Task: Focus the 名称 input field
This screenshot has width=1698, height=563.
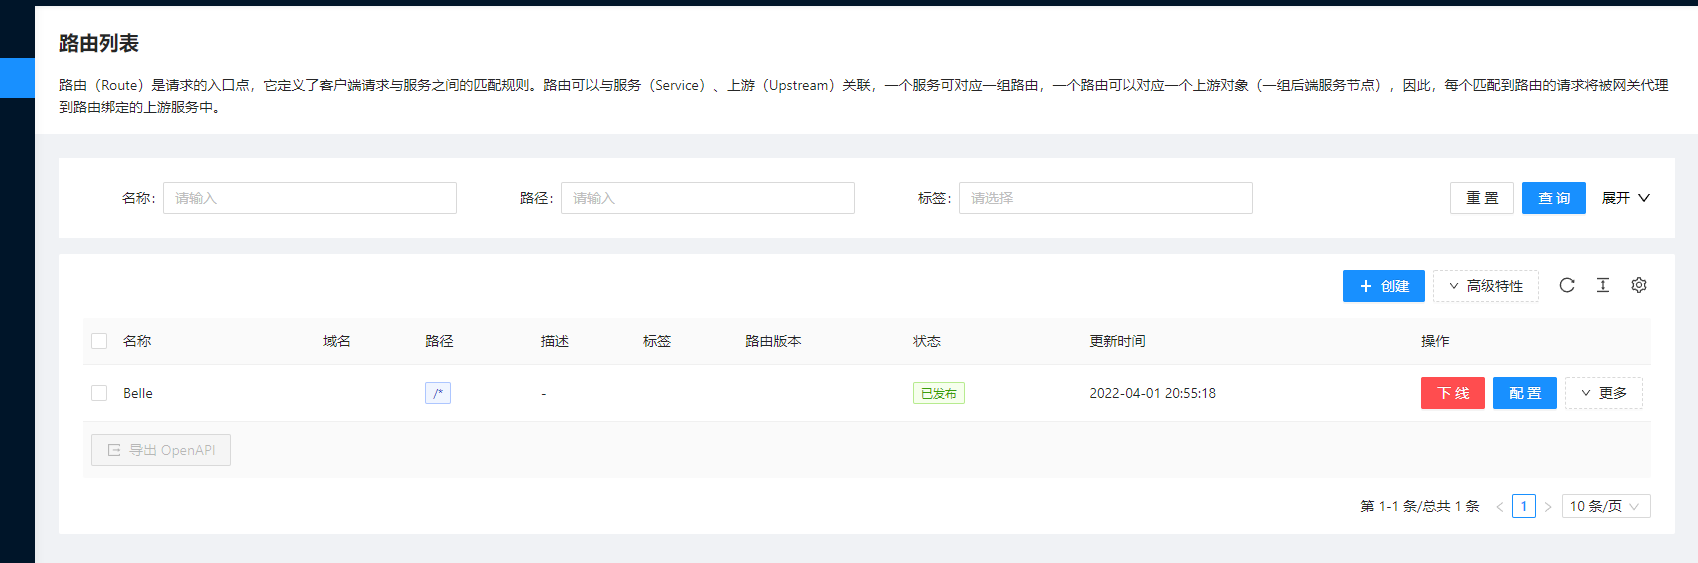Action: point(309,198)
